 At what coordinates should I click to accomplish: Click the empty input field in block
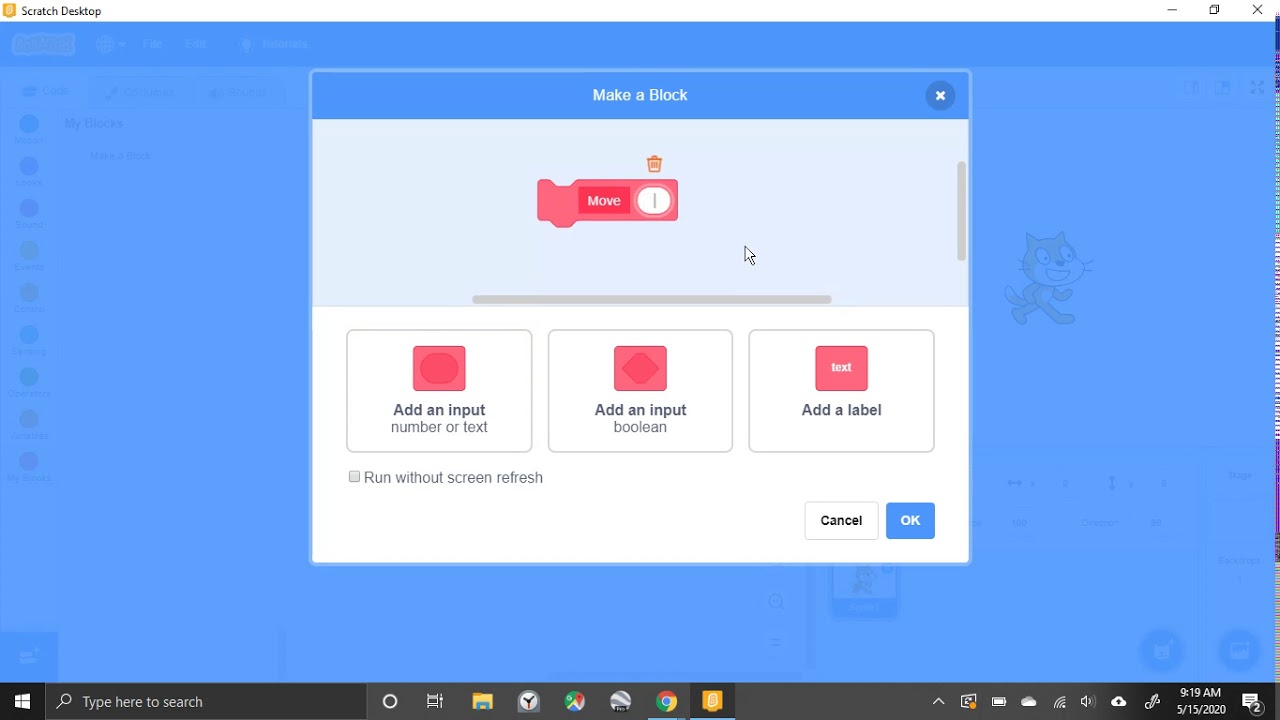[655, 201]
